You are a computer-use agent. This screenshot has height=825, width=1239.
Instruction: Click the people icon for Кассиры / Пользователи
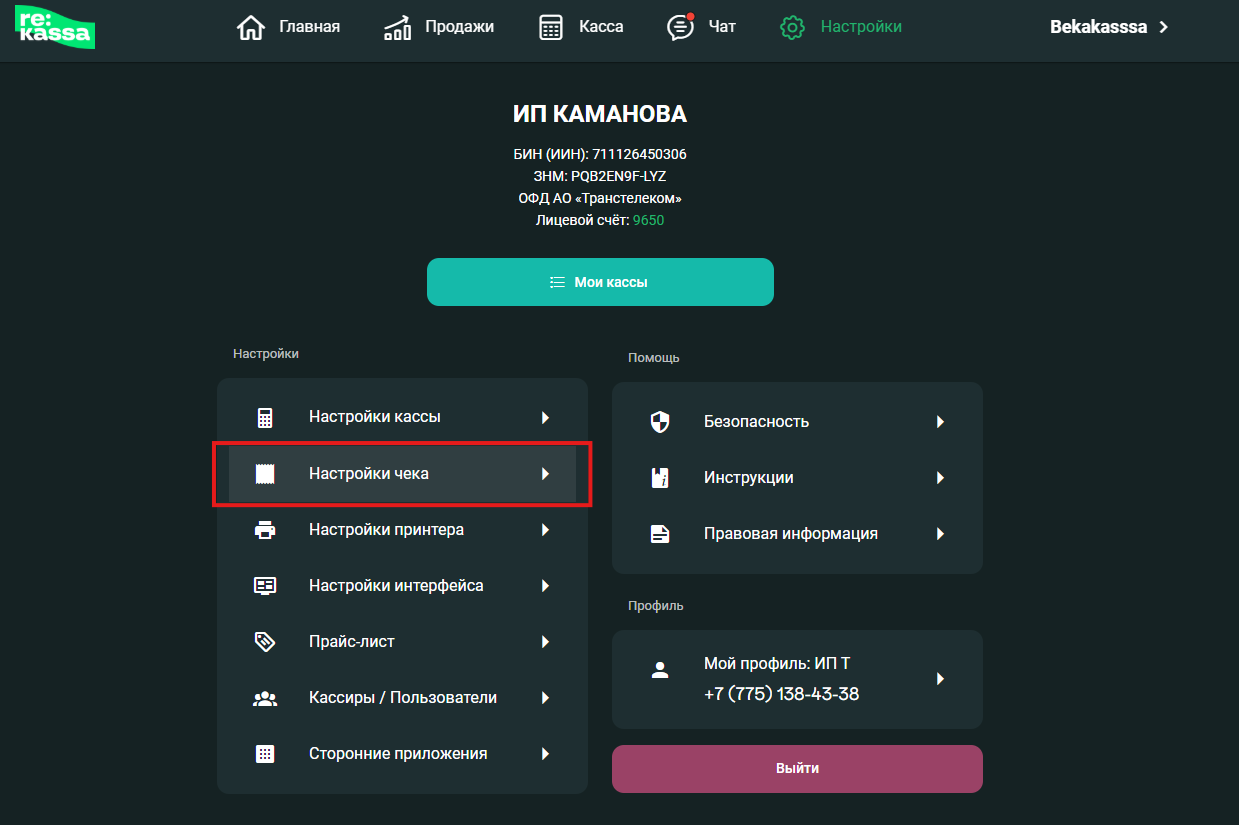[265, 698]
